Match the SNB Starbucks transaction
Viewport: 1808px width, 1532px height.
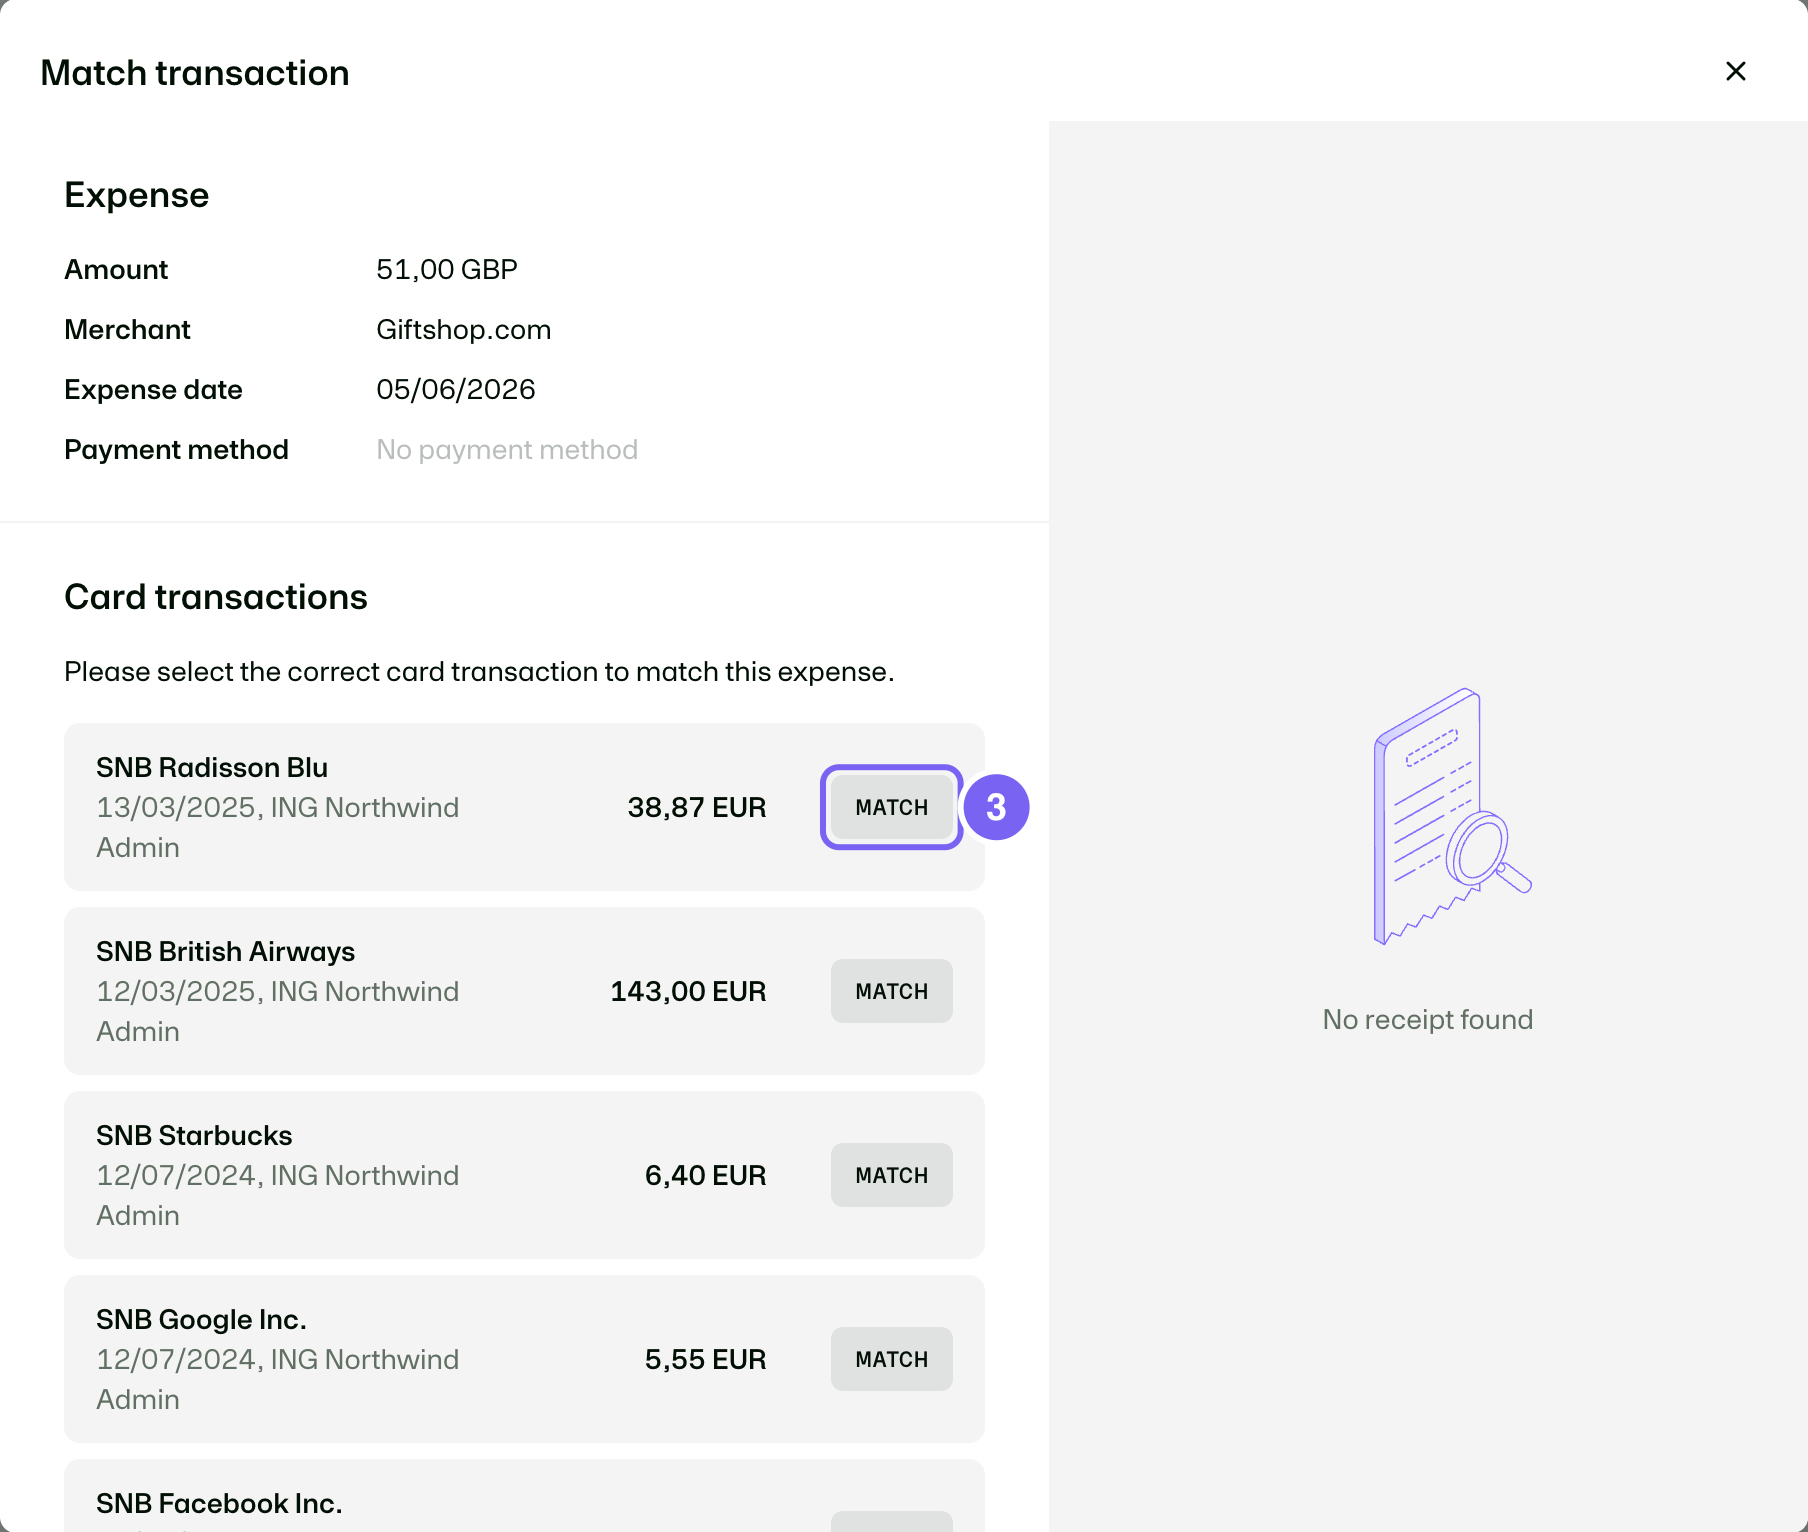click(x=891, y=1175)
